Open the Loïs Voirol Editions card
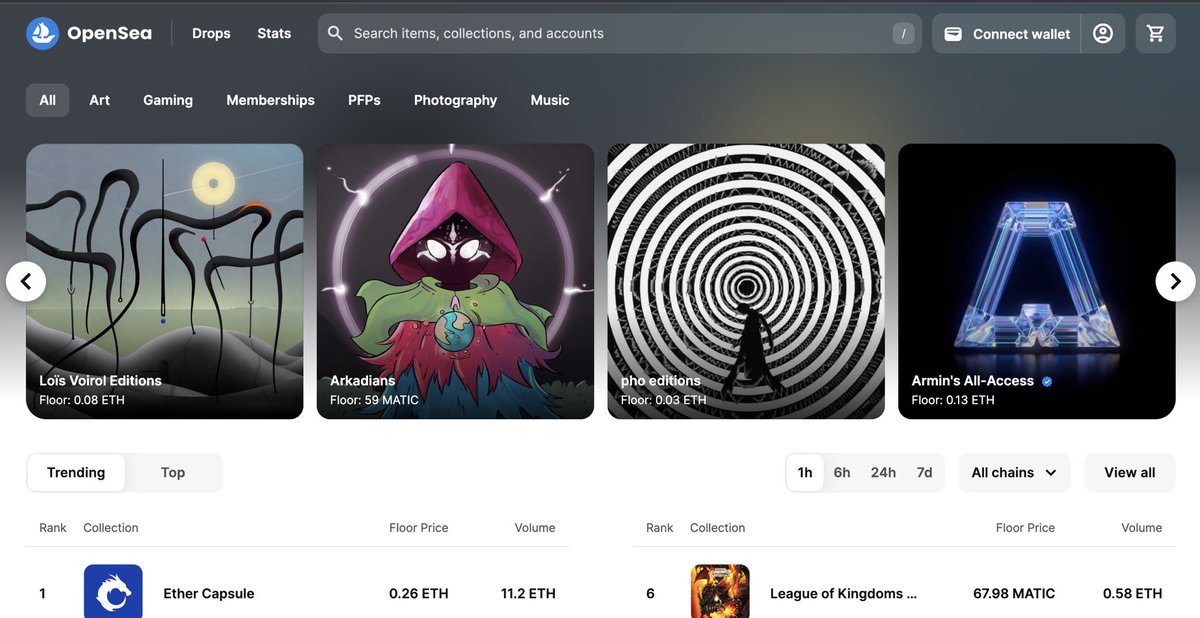Screen dimensions: 1200x618 [x=165, y=281]
